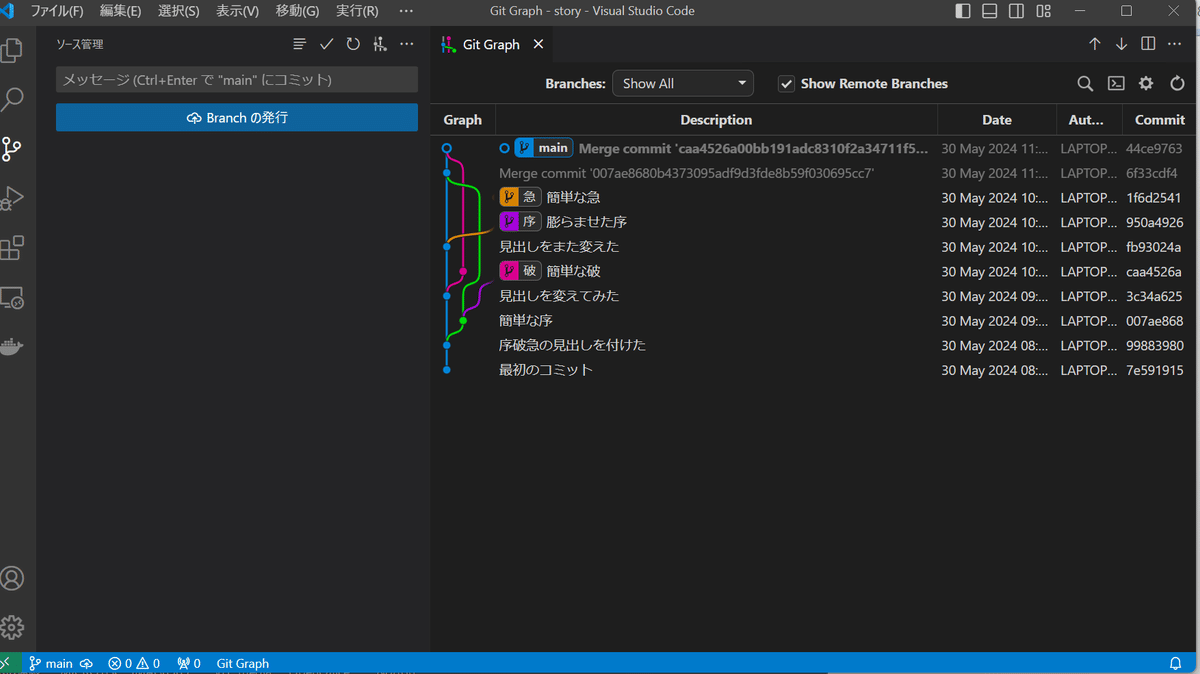Viewport: 1200px width, 674px height.
Task: Toggle the primary side bar from the title bar
Action: 963,11
